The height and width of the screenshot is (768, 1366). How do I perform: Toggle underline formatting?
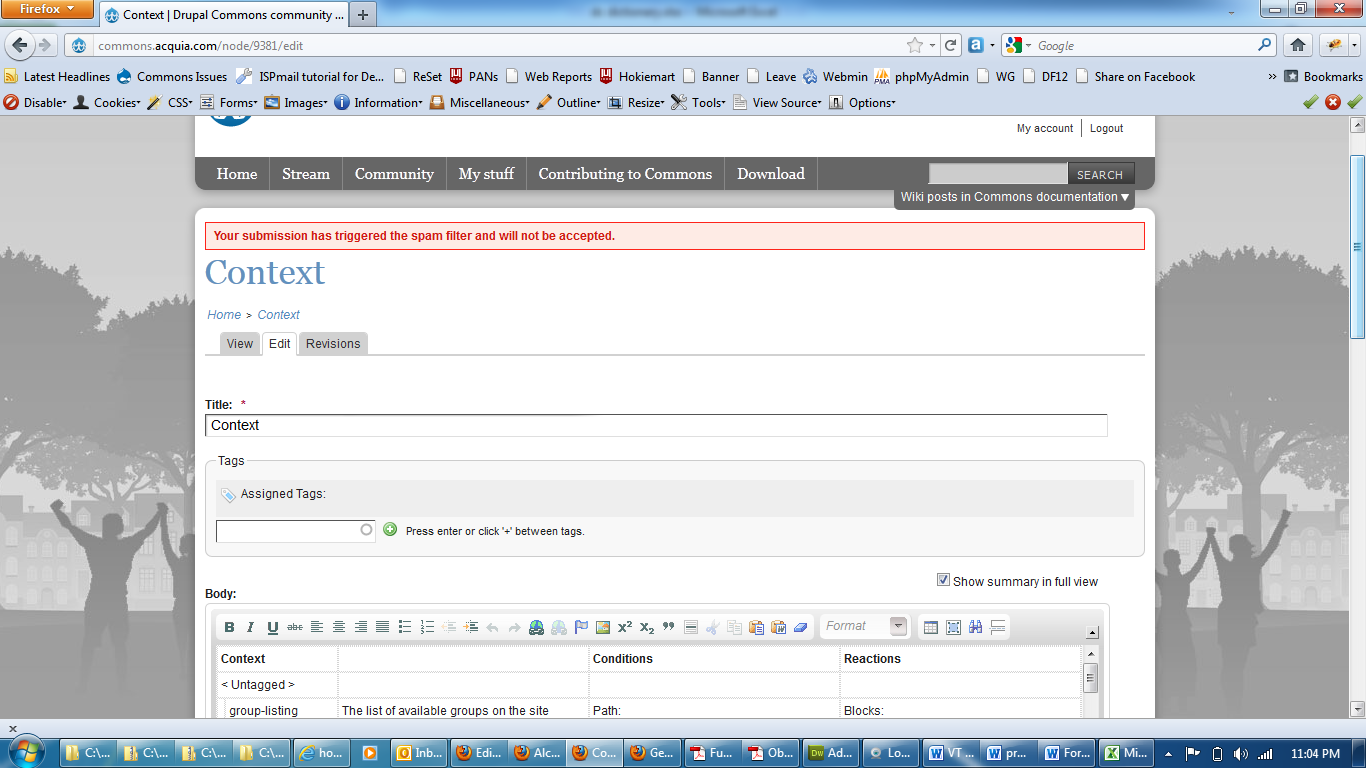(x=270, y=627)
